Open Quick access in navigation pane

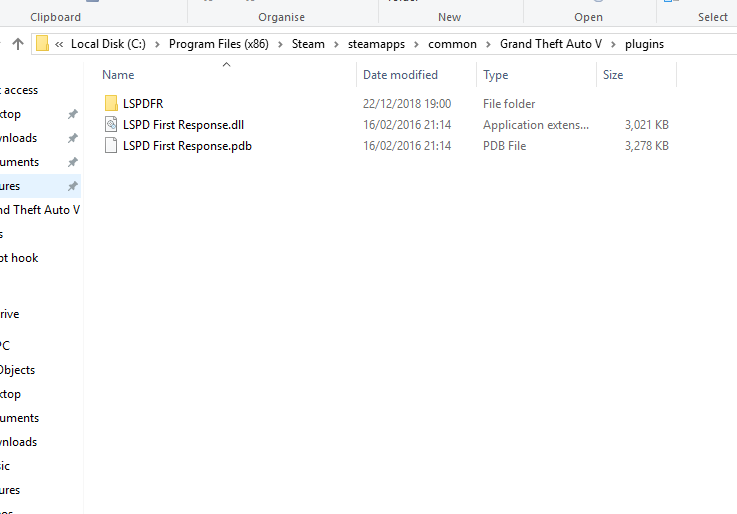click(x=19, y=90)
